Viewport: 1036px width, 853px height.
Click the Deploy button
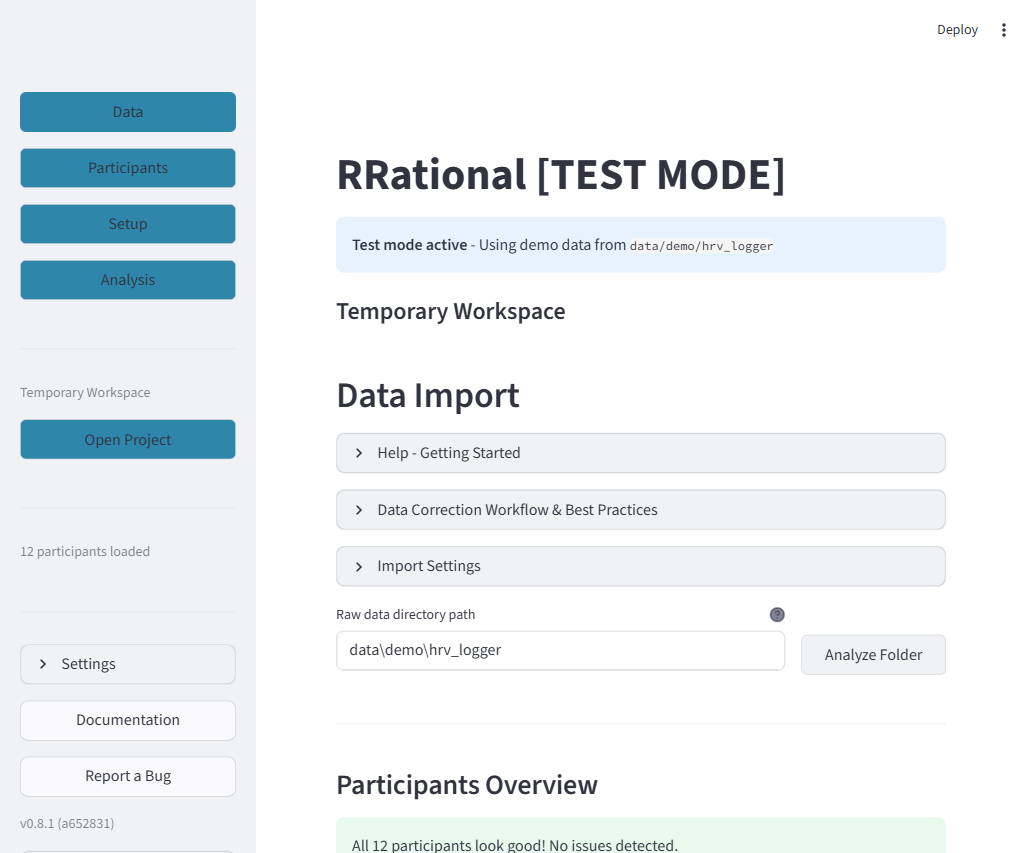957,30
